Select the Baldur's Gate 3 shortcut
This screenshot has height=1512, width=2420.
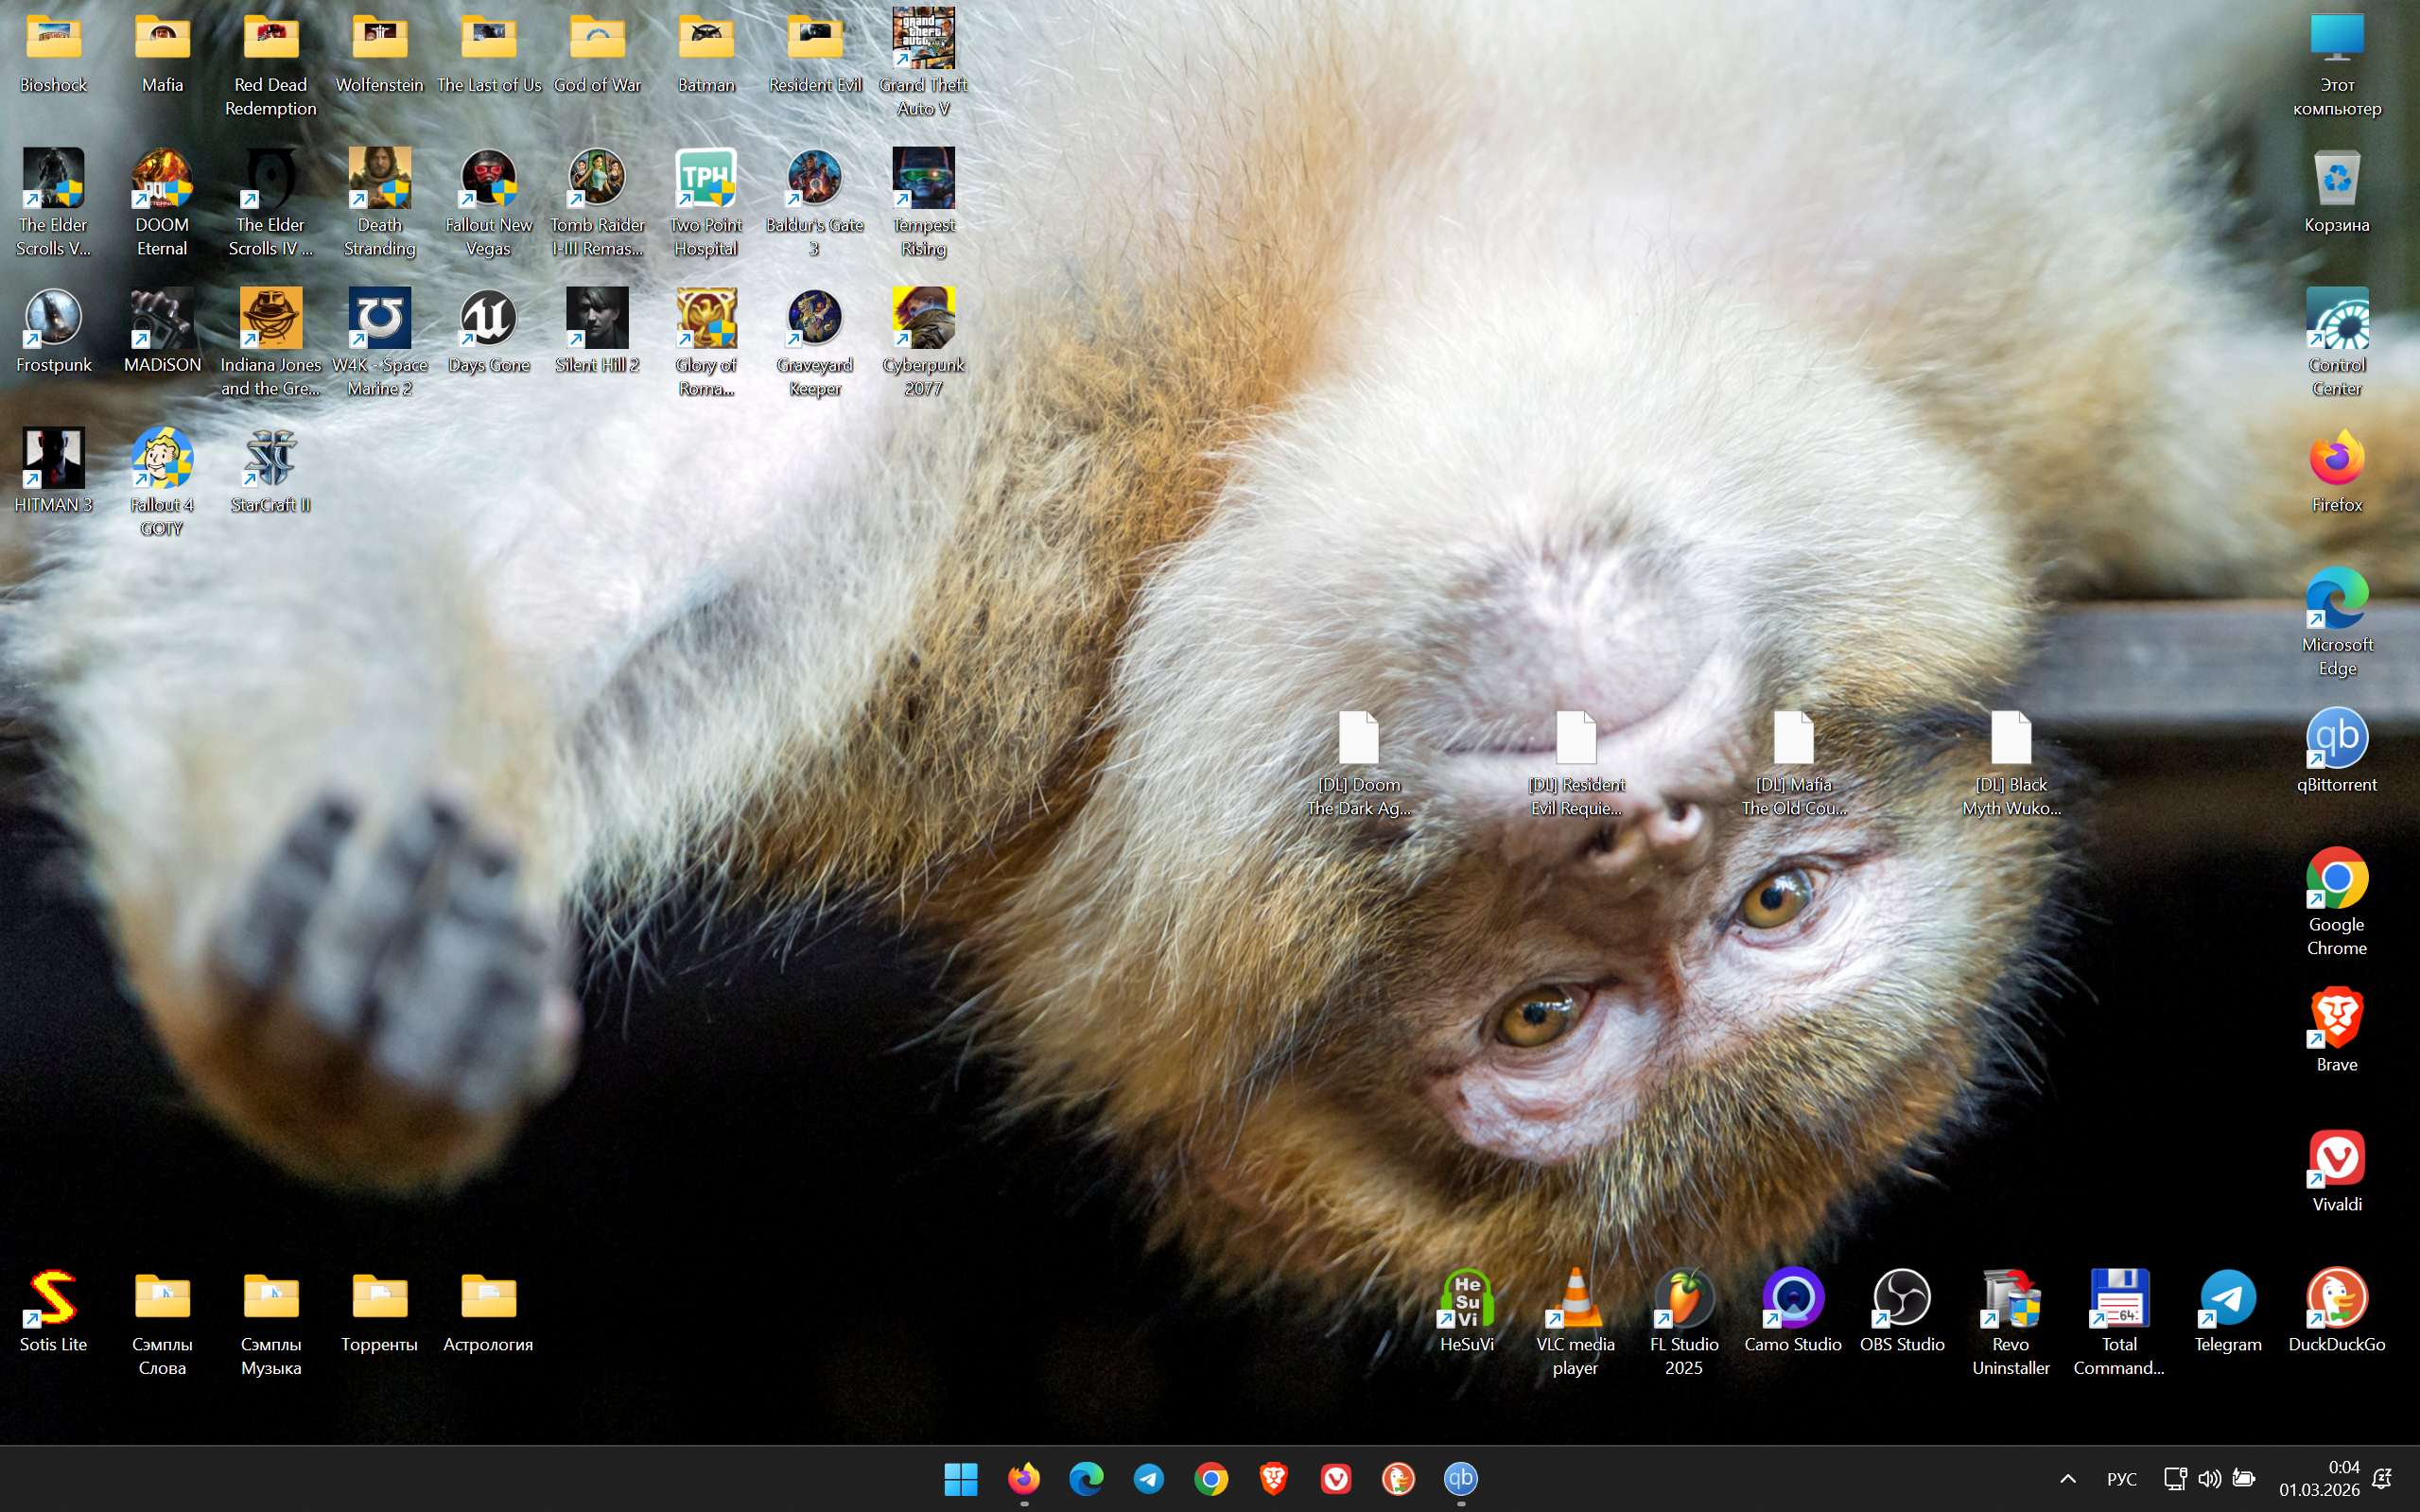(x=814, y=180)
